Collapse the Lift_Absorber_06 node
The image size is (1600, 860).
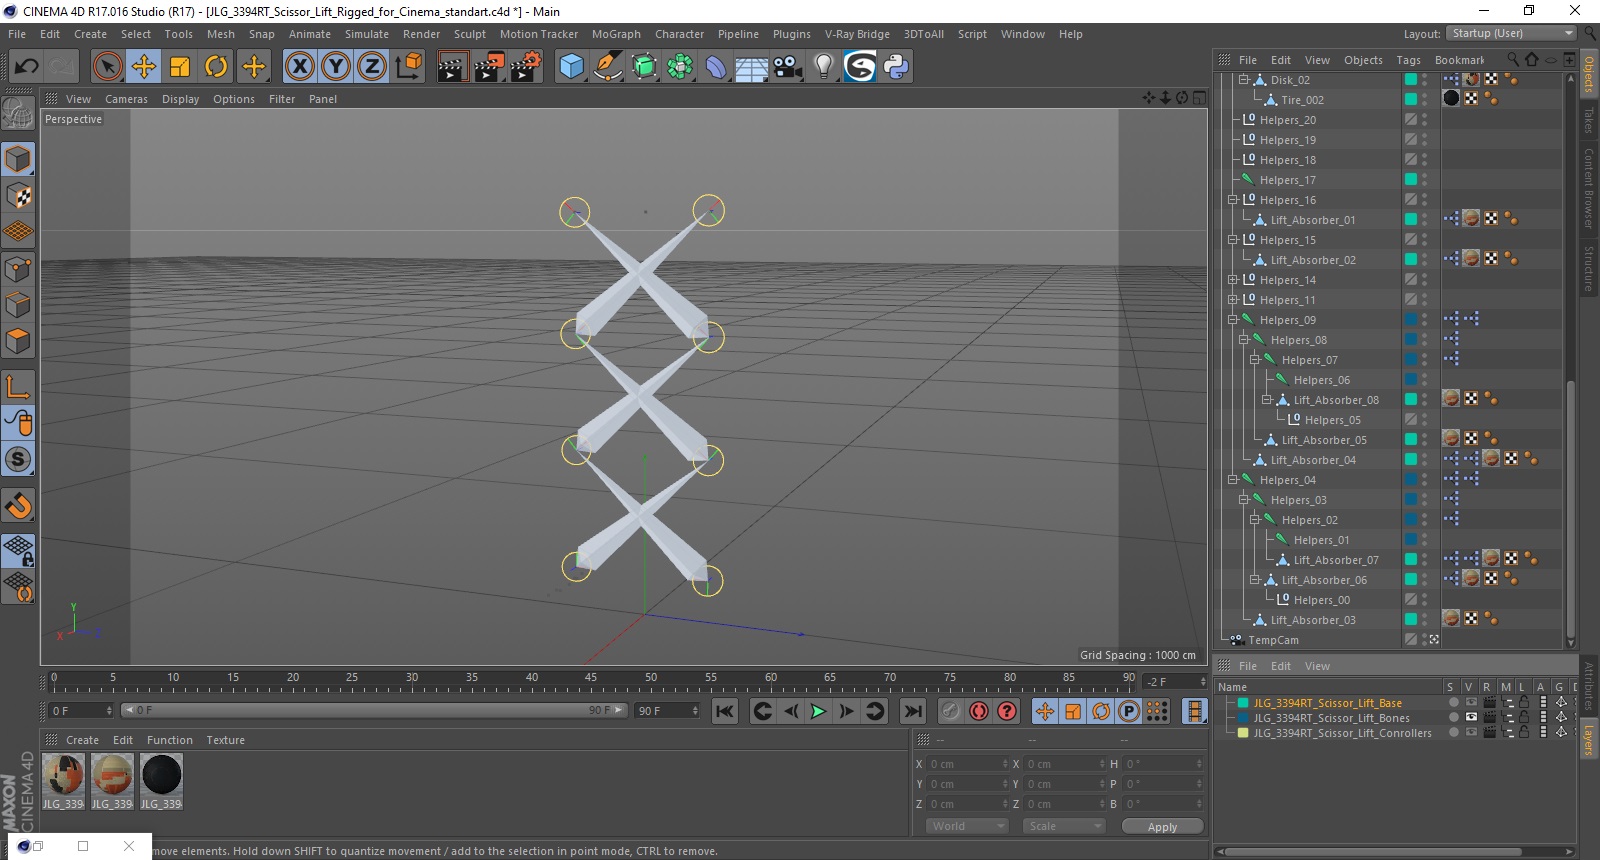(1255, 580)
